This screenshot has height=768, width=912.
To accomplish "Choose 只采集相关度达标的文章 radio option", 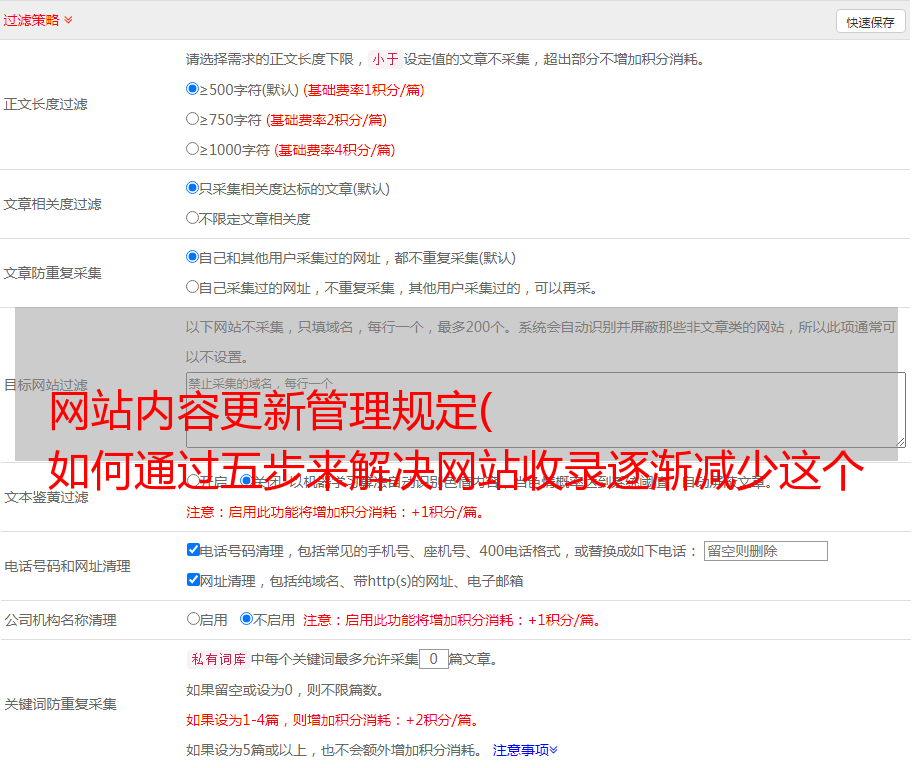I will coord(193,188).
